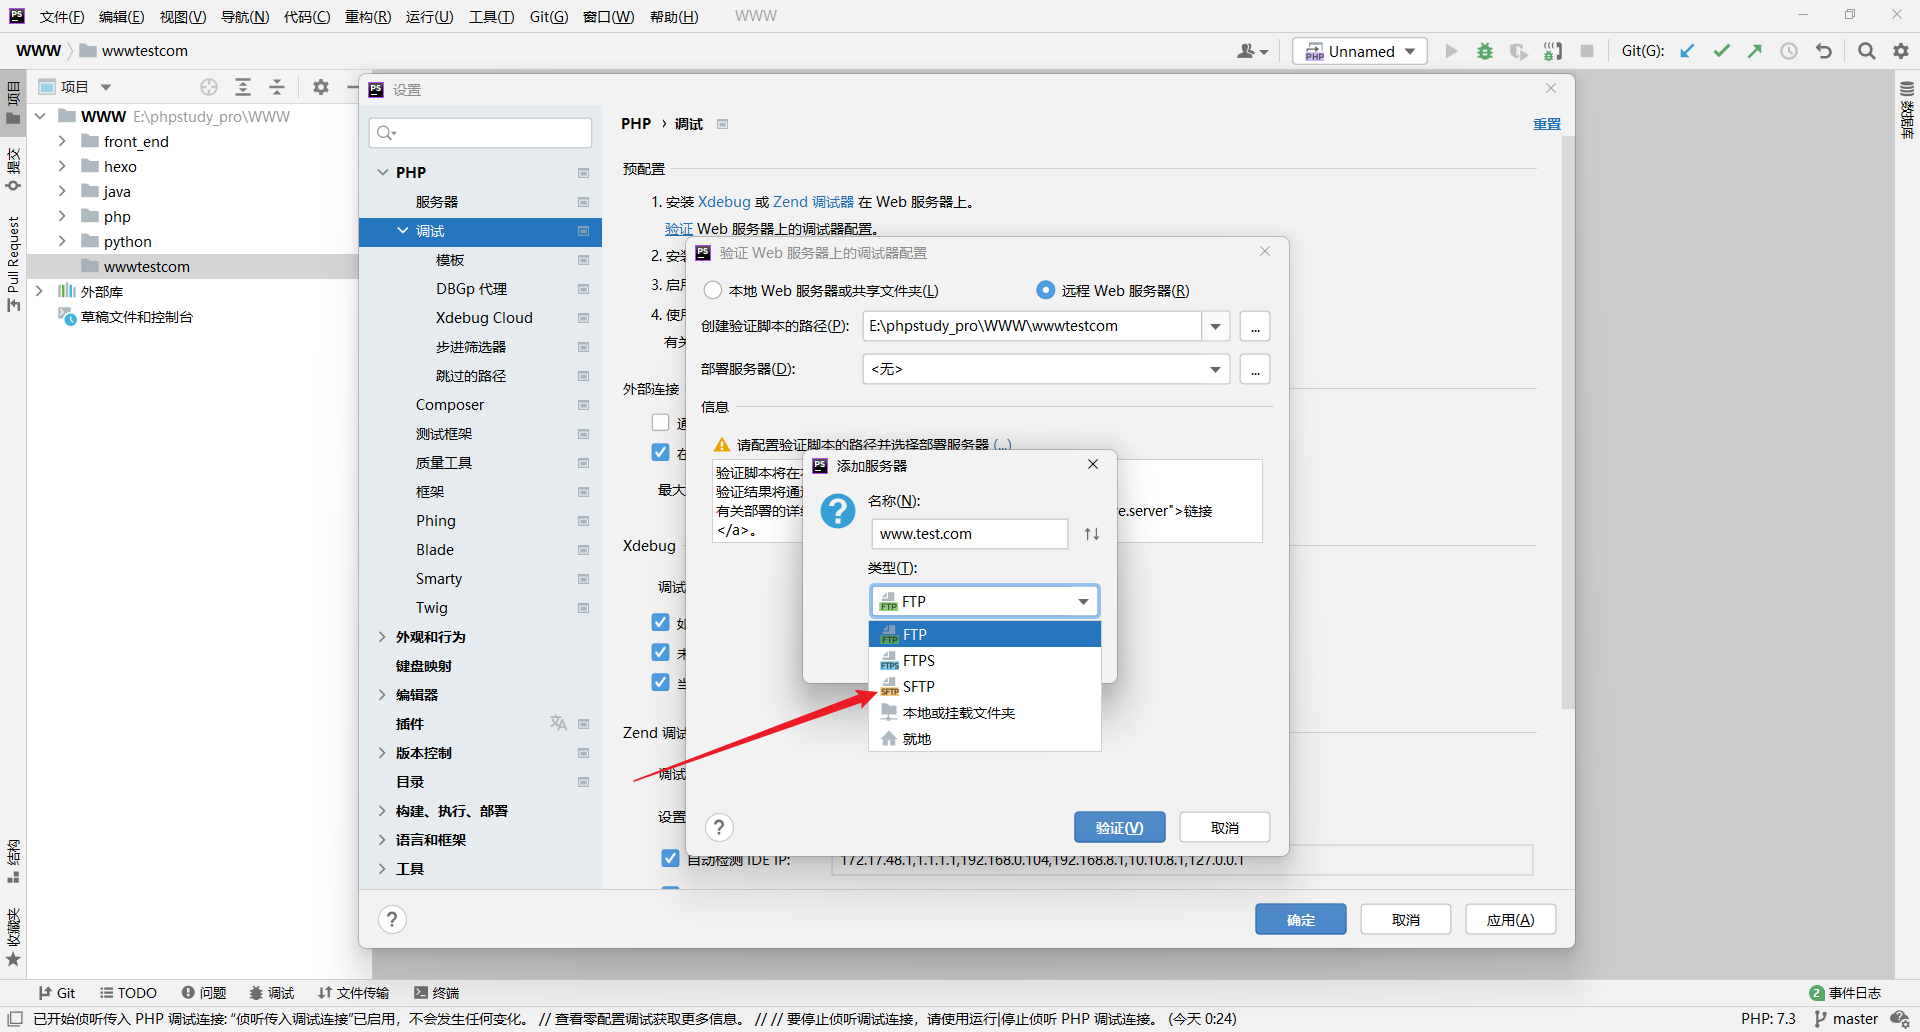Click expand all icon in the project panel
Image resolution: width=1920 pixels, height=1032 pixels.
(x=243, y=87)
